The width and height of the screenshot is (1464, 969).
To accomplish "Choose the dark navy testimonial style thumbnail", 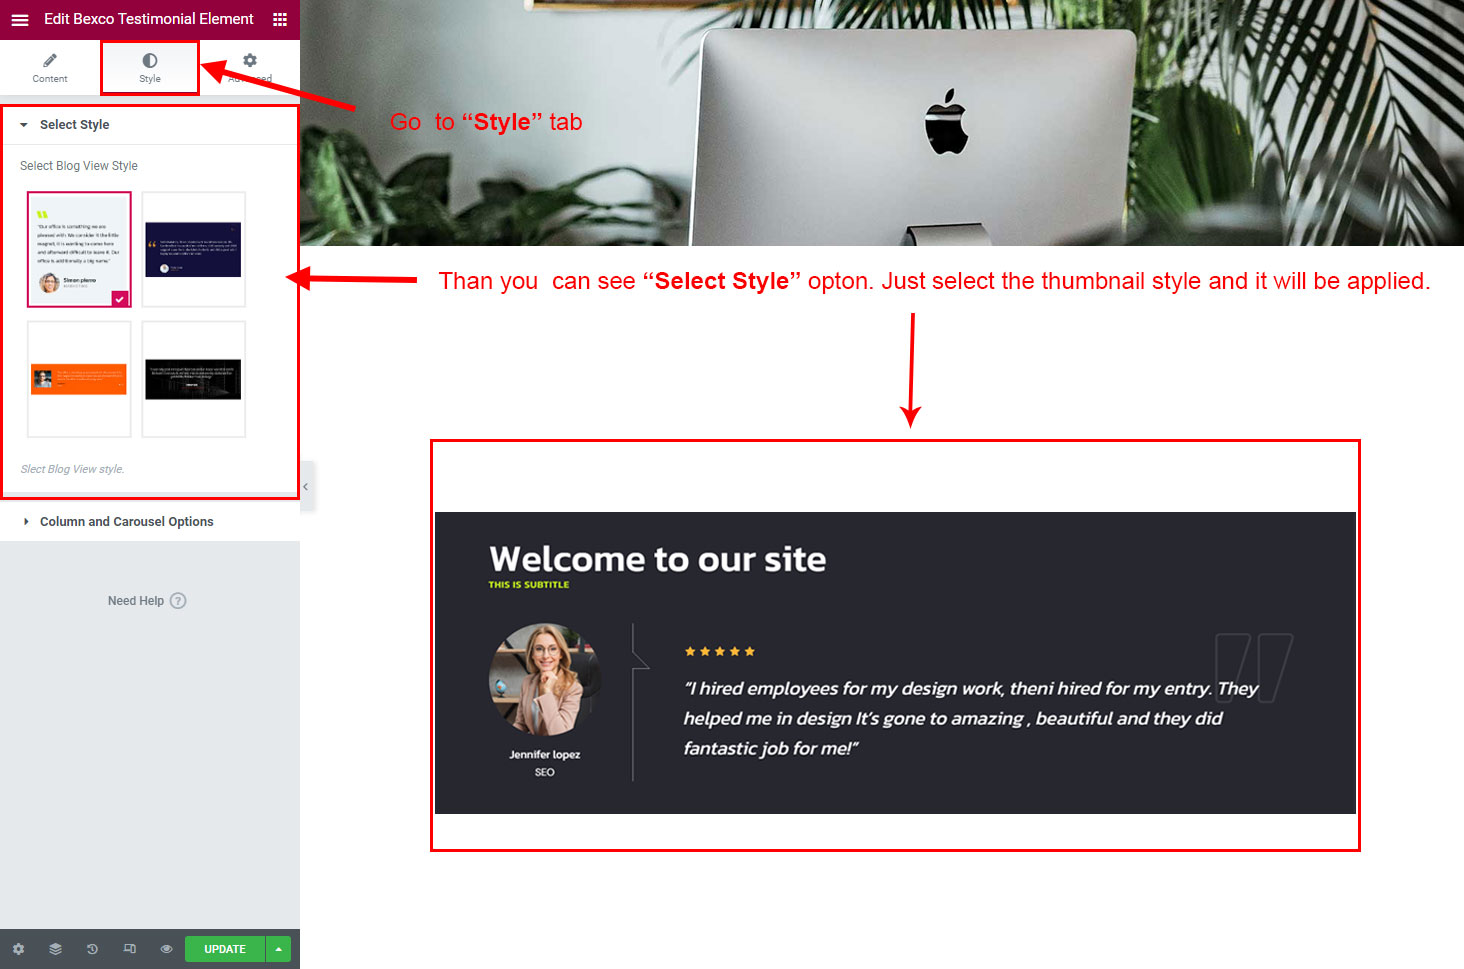I will click(x=193, y=249).
